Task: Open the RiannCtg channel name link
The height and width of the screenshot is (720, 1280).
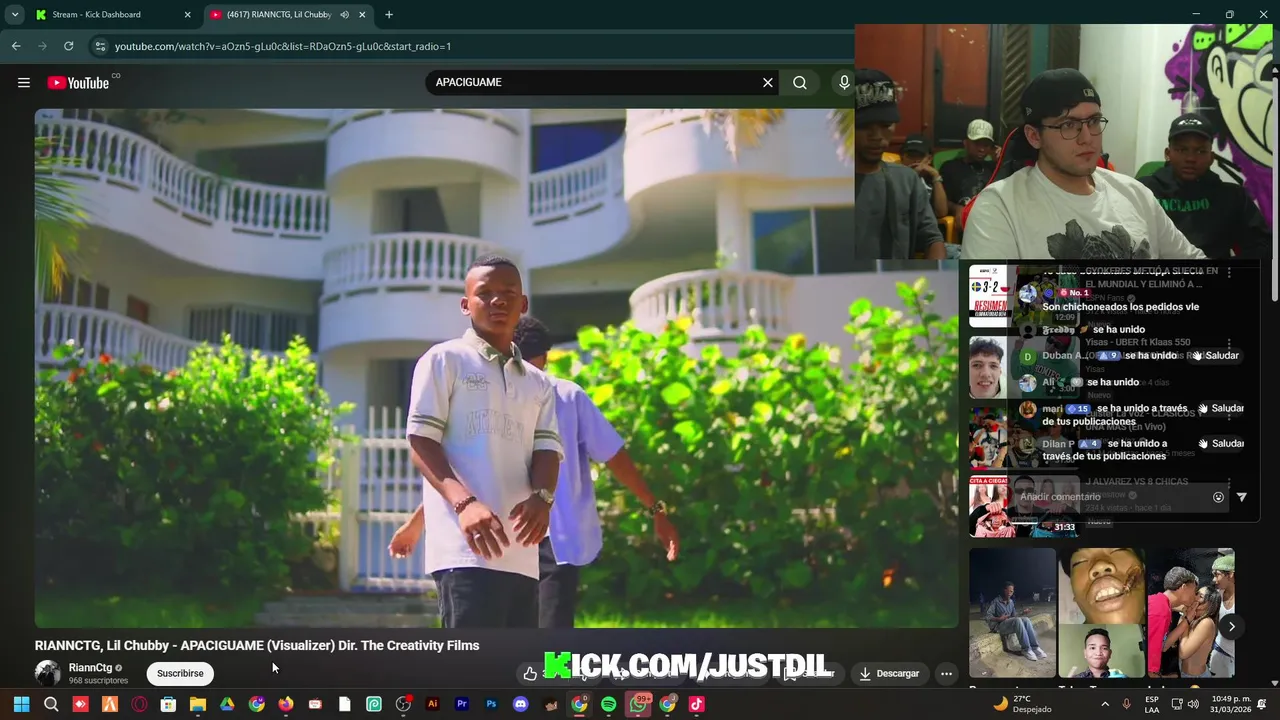Action: 90,668
